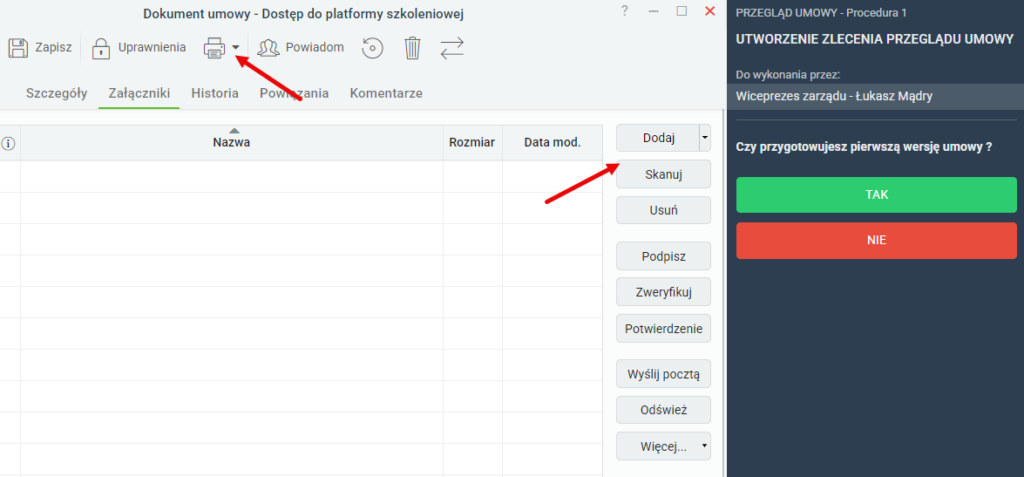Answer NIE with the red button

click(x=876, y=240)
